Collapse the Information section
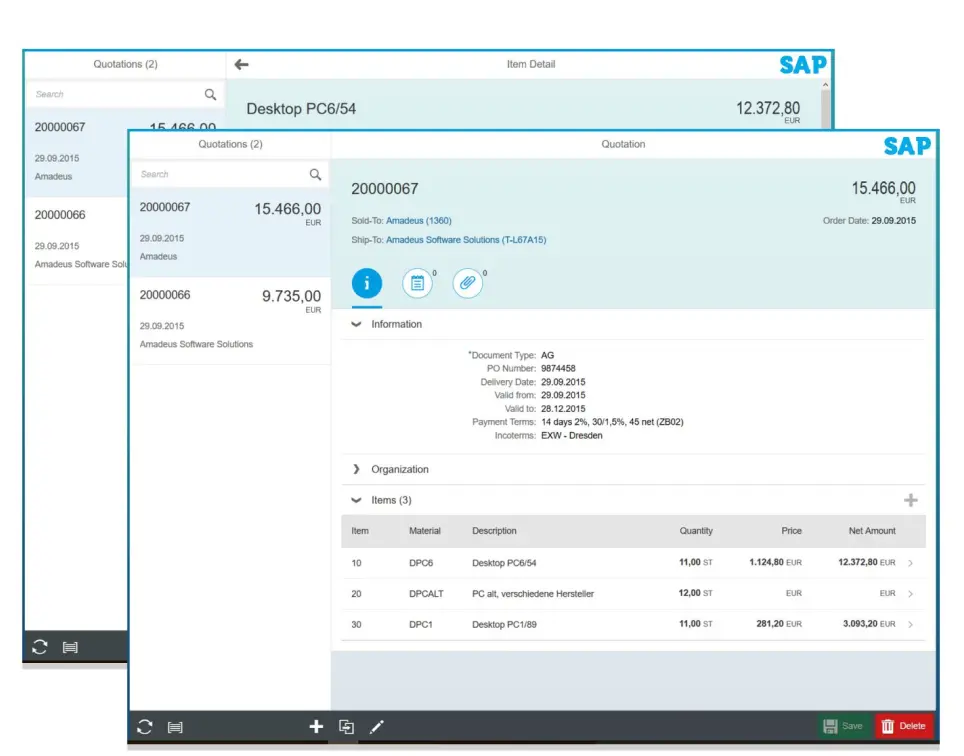Screen dimensions: 964x756 pyautogui.click(x=356, y=325)
